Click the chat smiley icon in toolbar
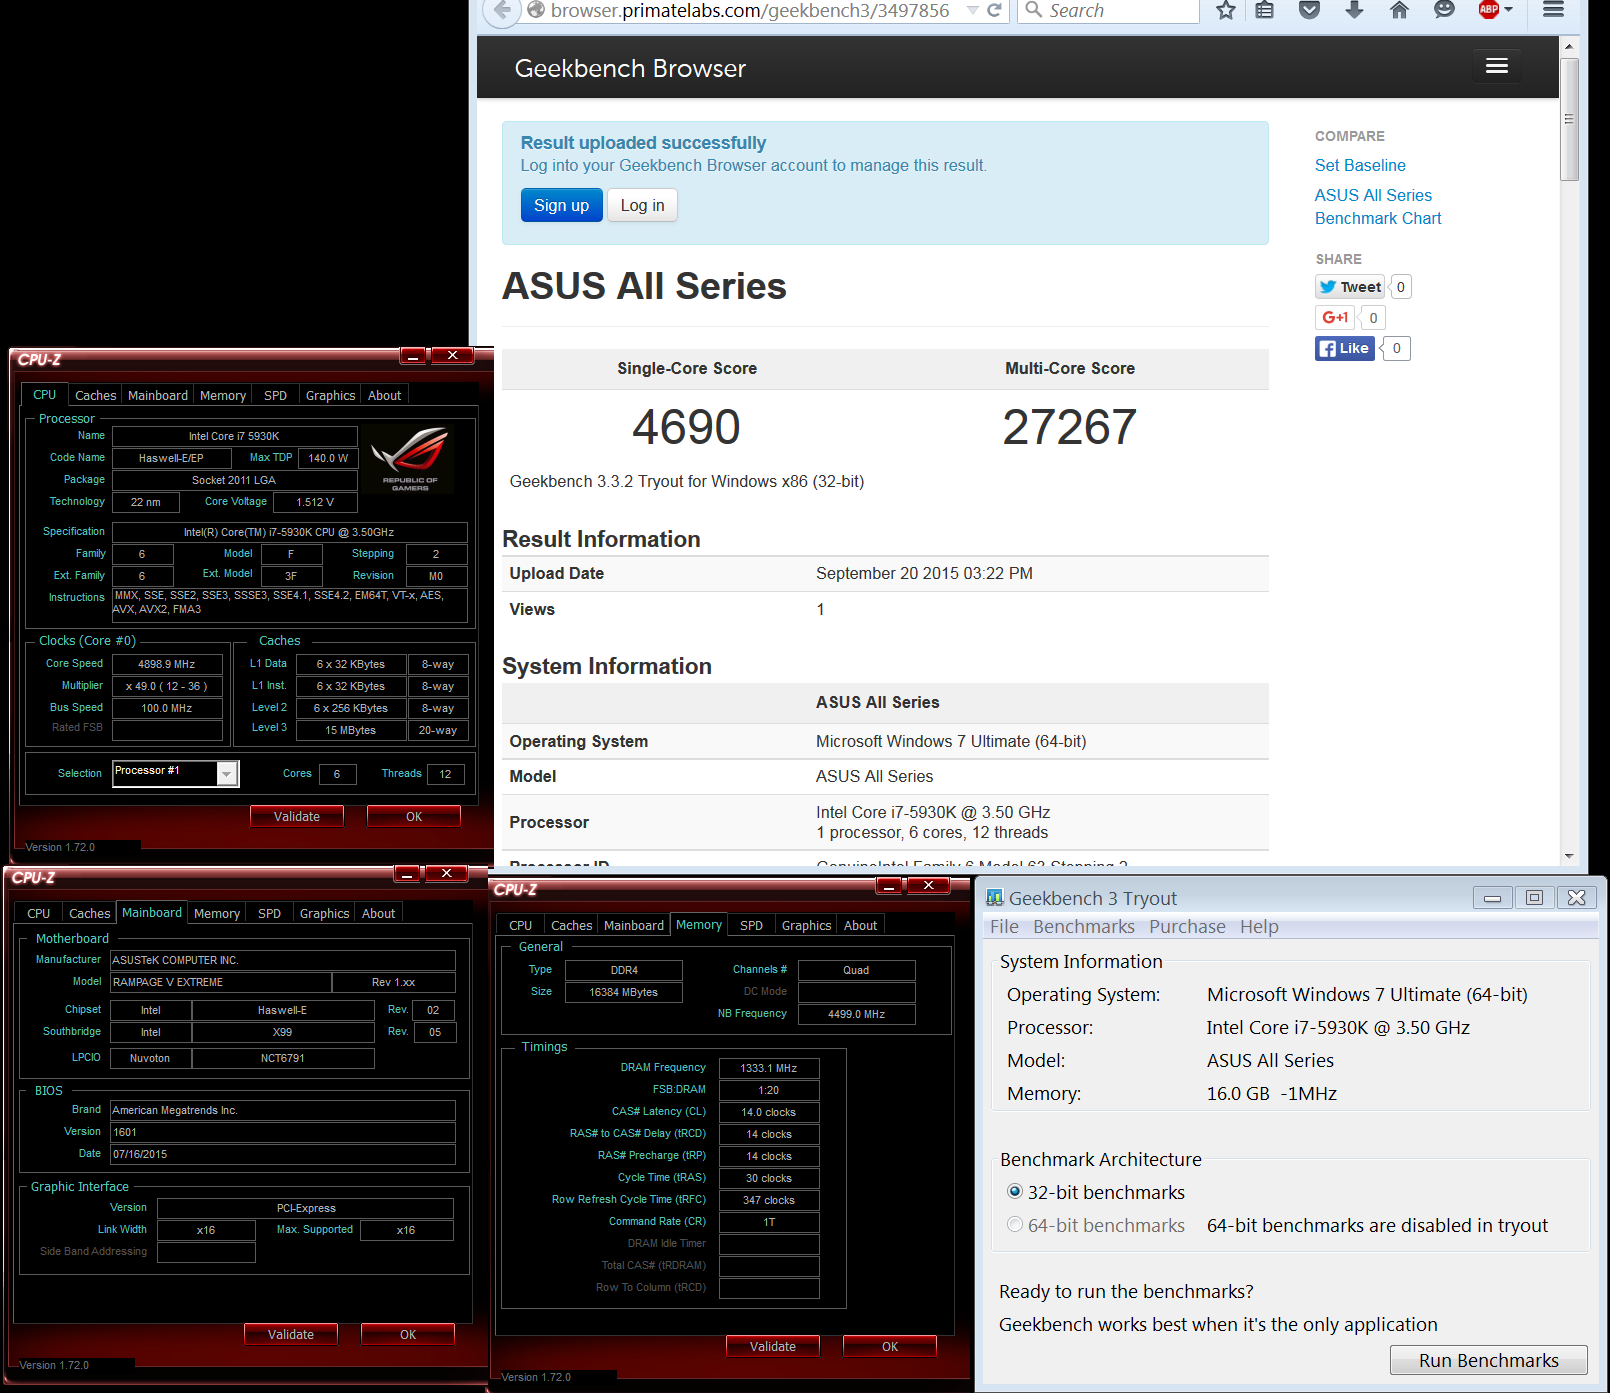Image resolution: width=1610 pixels, height=1393 pixels. 1444,11
